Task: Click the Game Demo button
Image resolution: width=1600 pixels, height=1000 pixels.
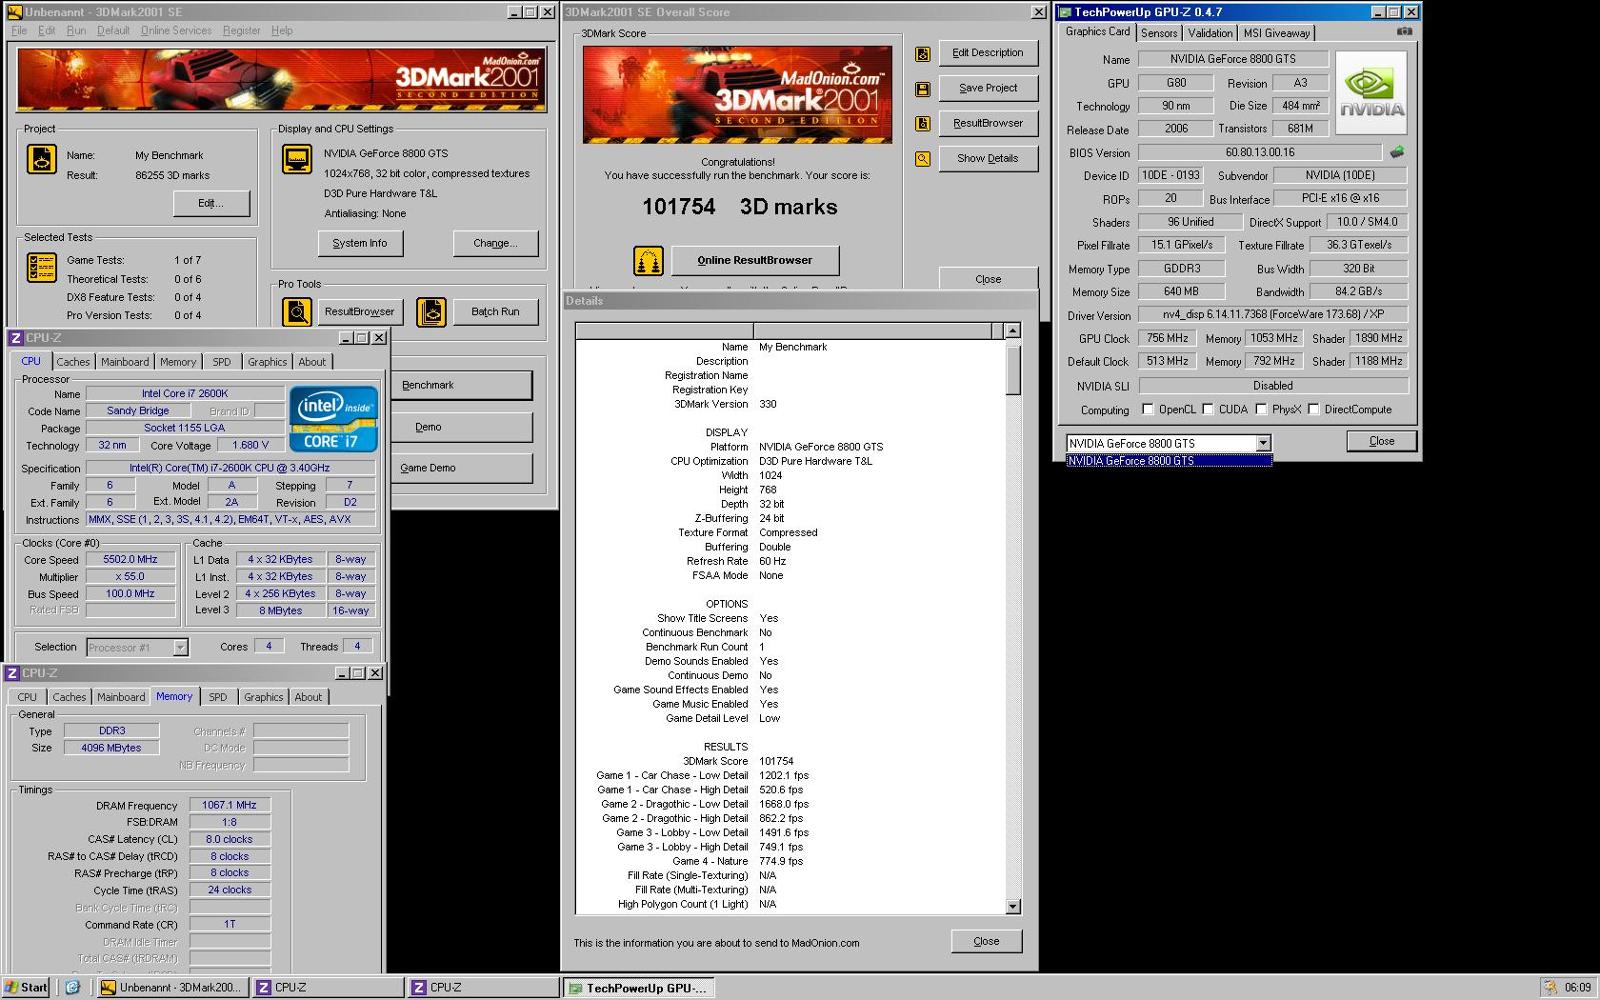Action: pyautogui.click(x=463, y=468)
